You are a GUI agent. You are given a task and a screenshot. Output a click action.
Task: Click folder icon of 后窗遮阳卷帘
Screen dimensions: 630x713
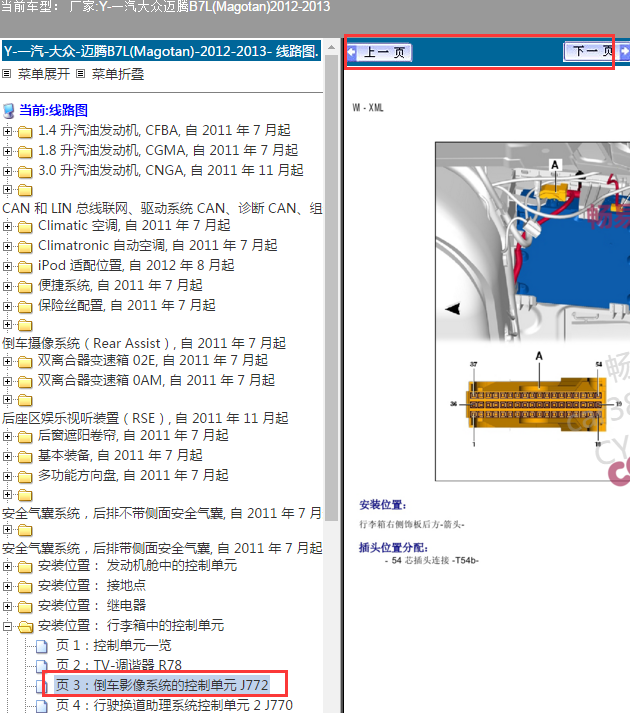(25, 437)
